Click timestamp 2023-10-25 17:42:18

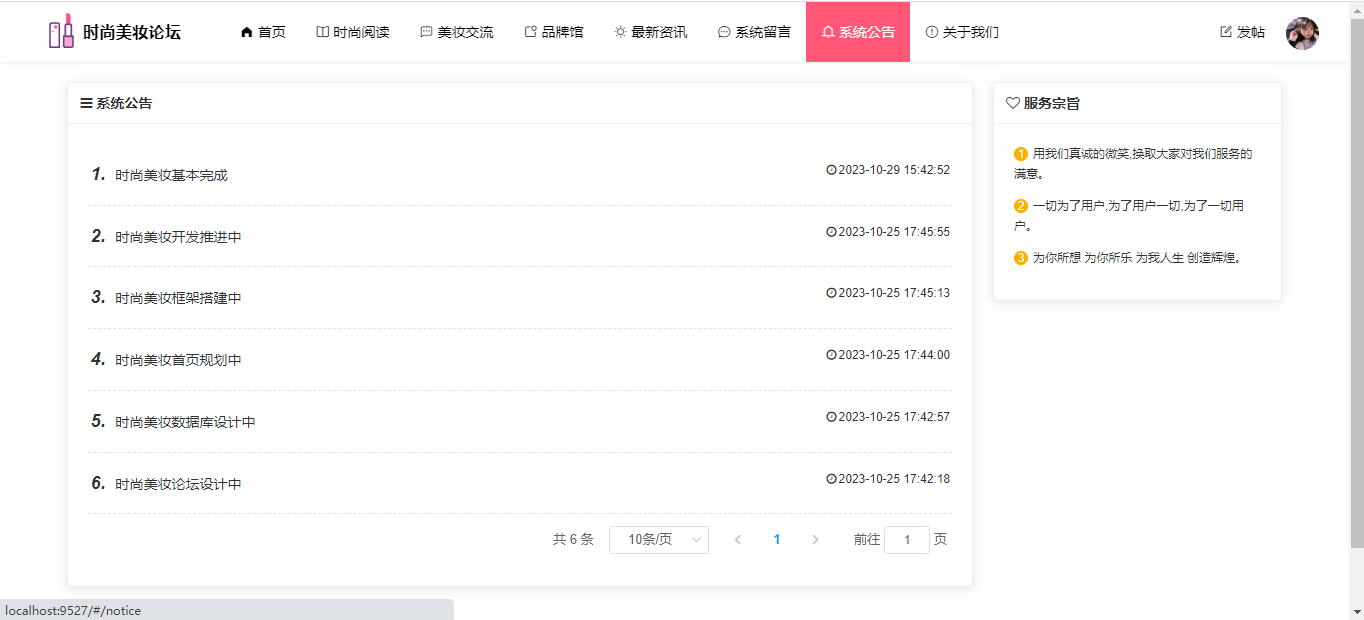click(x=894, y=479)
